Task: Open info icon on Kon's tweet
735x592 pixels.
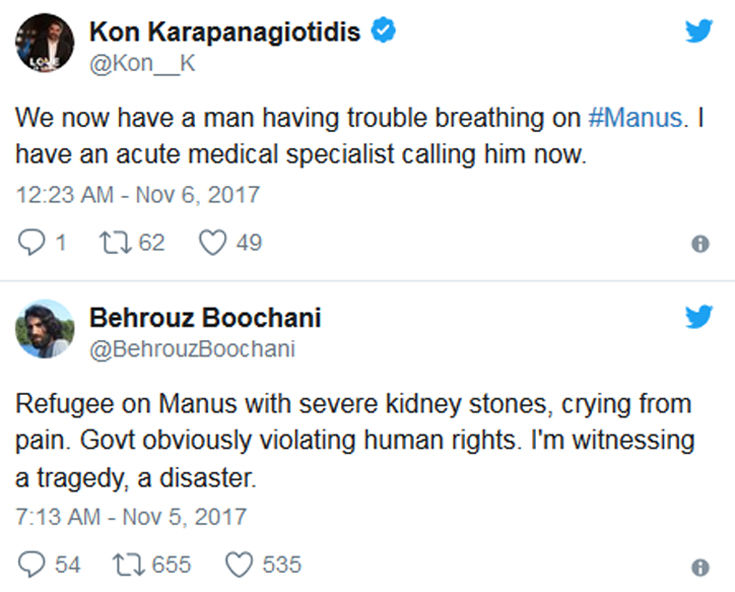Action: click(700, 244)
